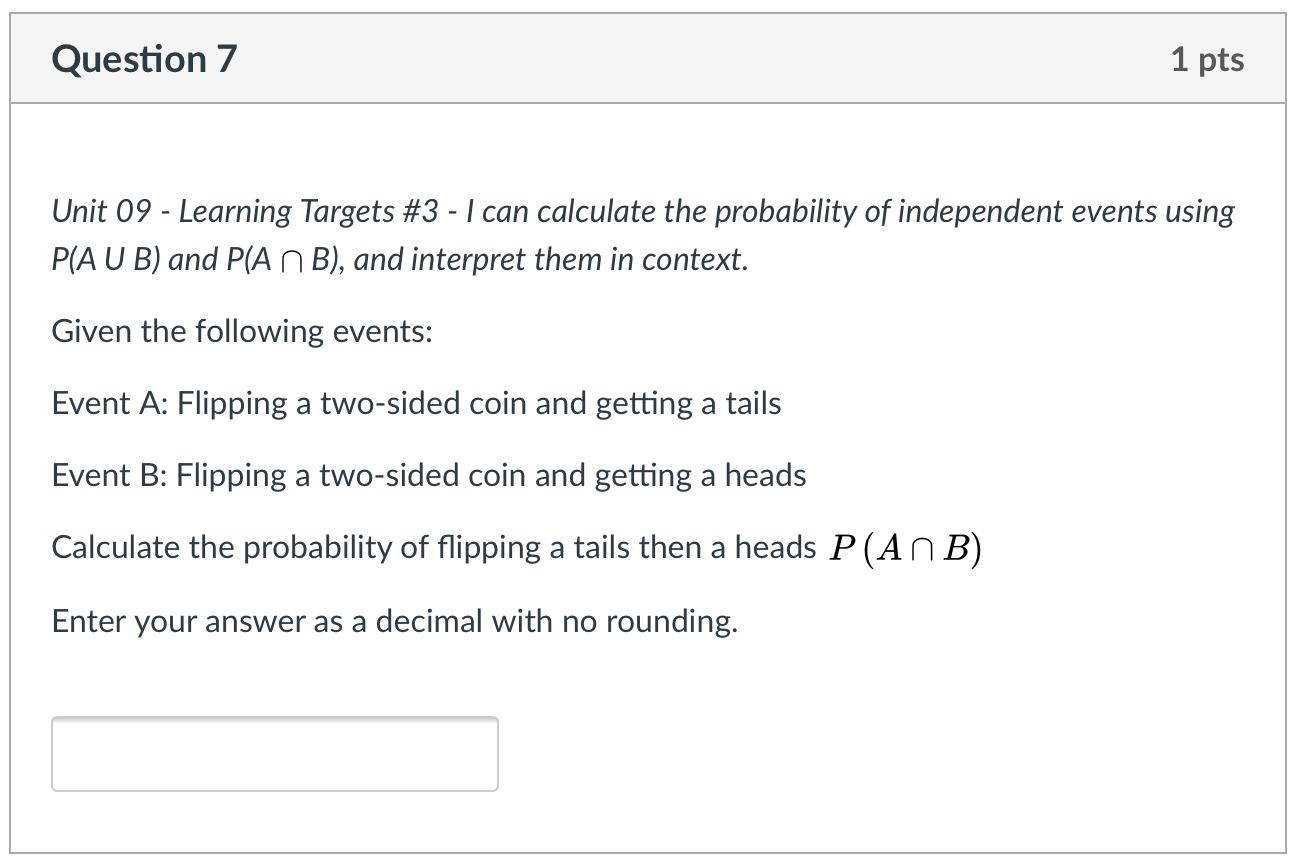This screenshot has height=861, width=1298.
Task: Select the Unit 09 learning target text
Action: 640,211
